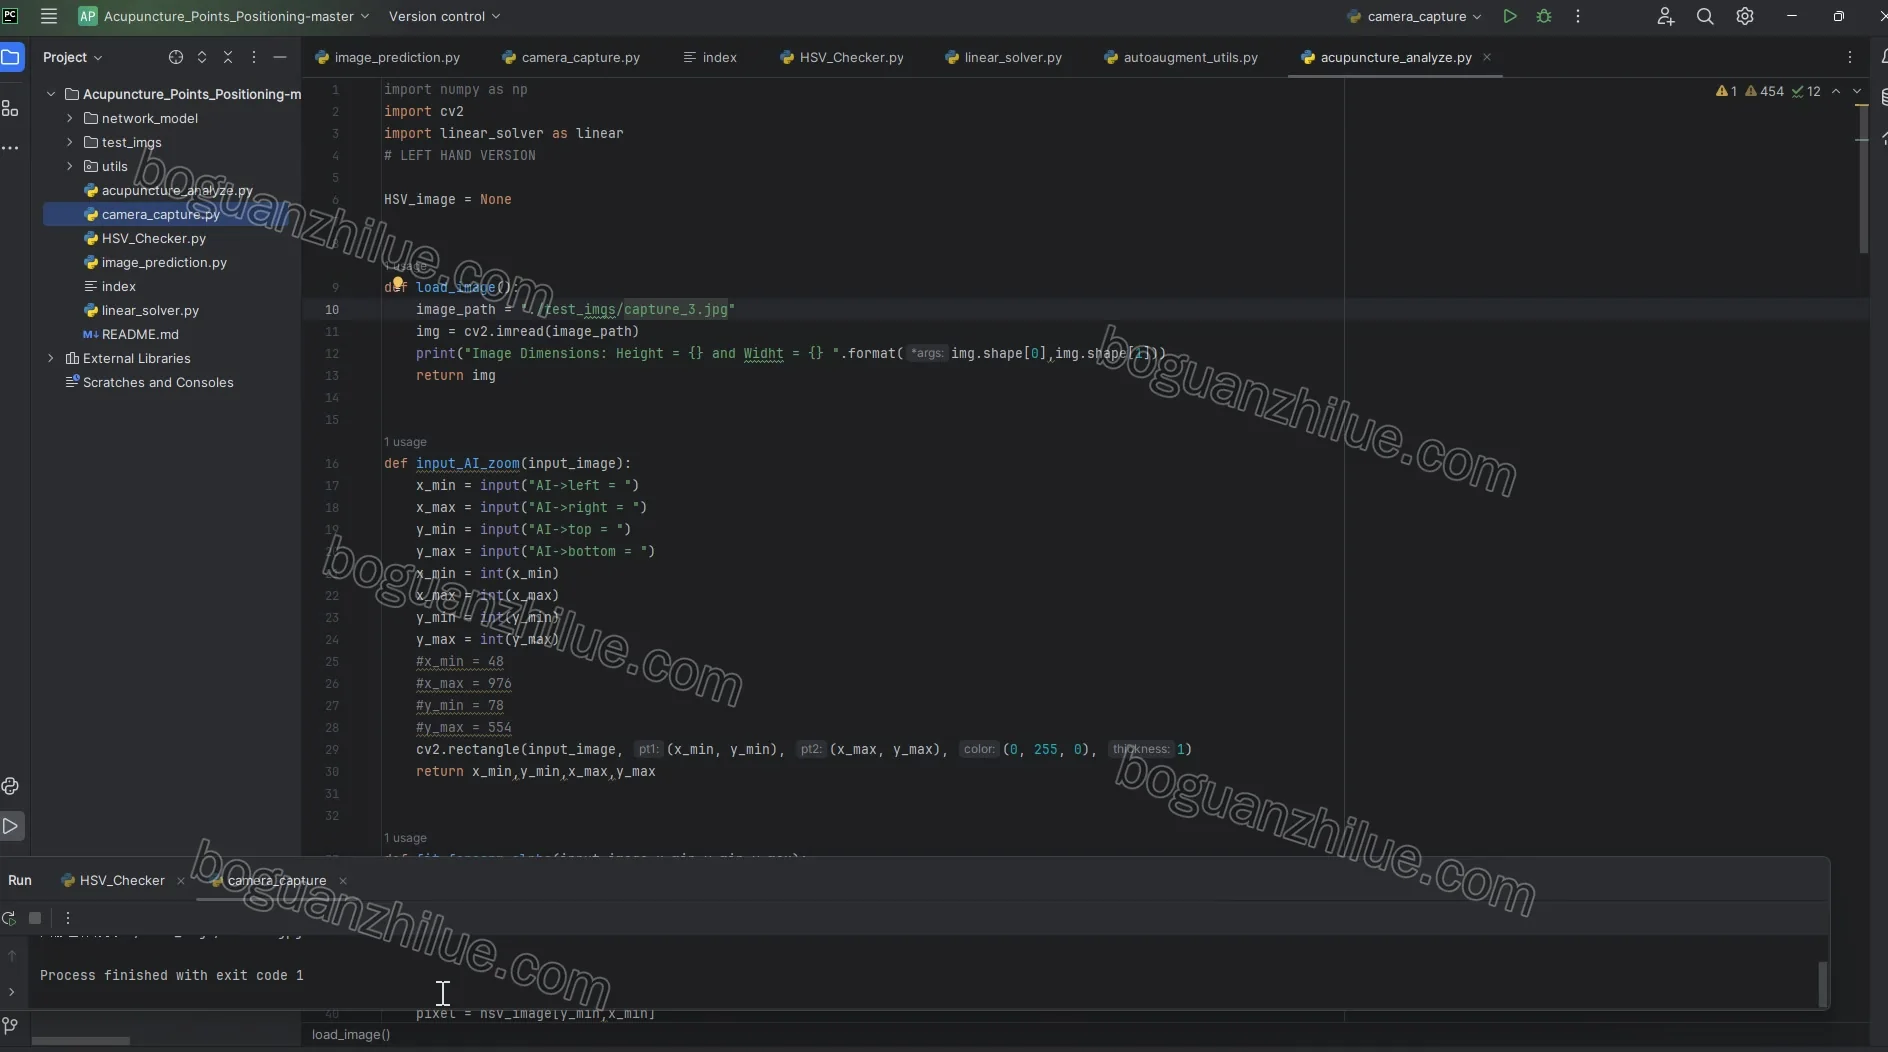Stop the running process button
This screenshot has height=1052, width=1888.
(x=35, y=917)
